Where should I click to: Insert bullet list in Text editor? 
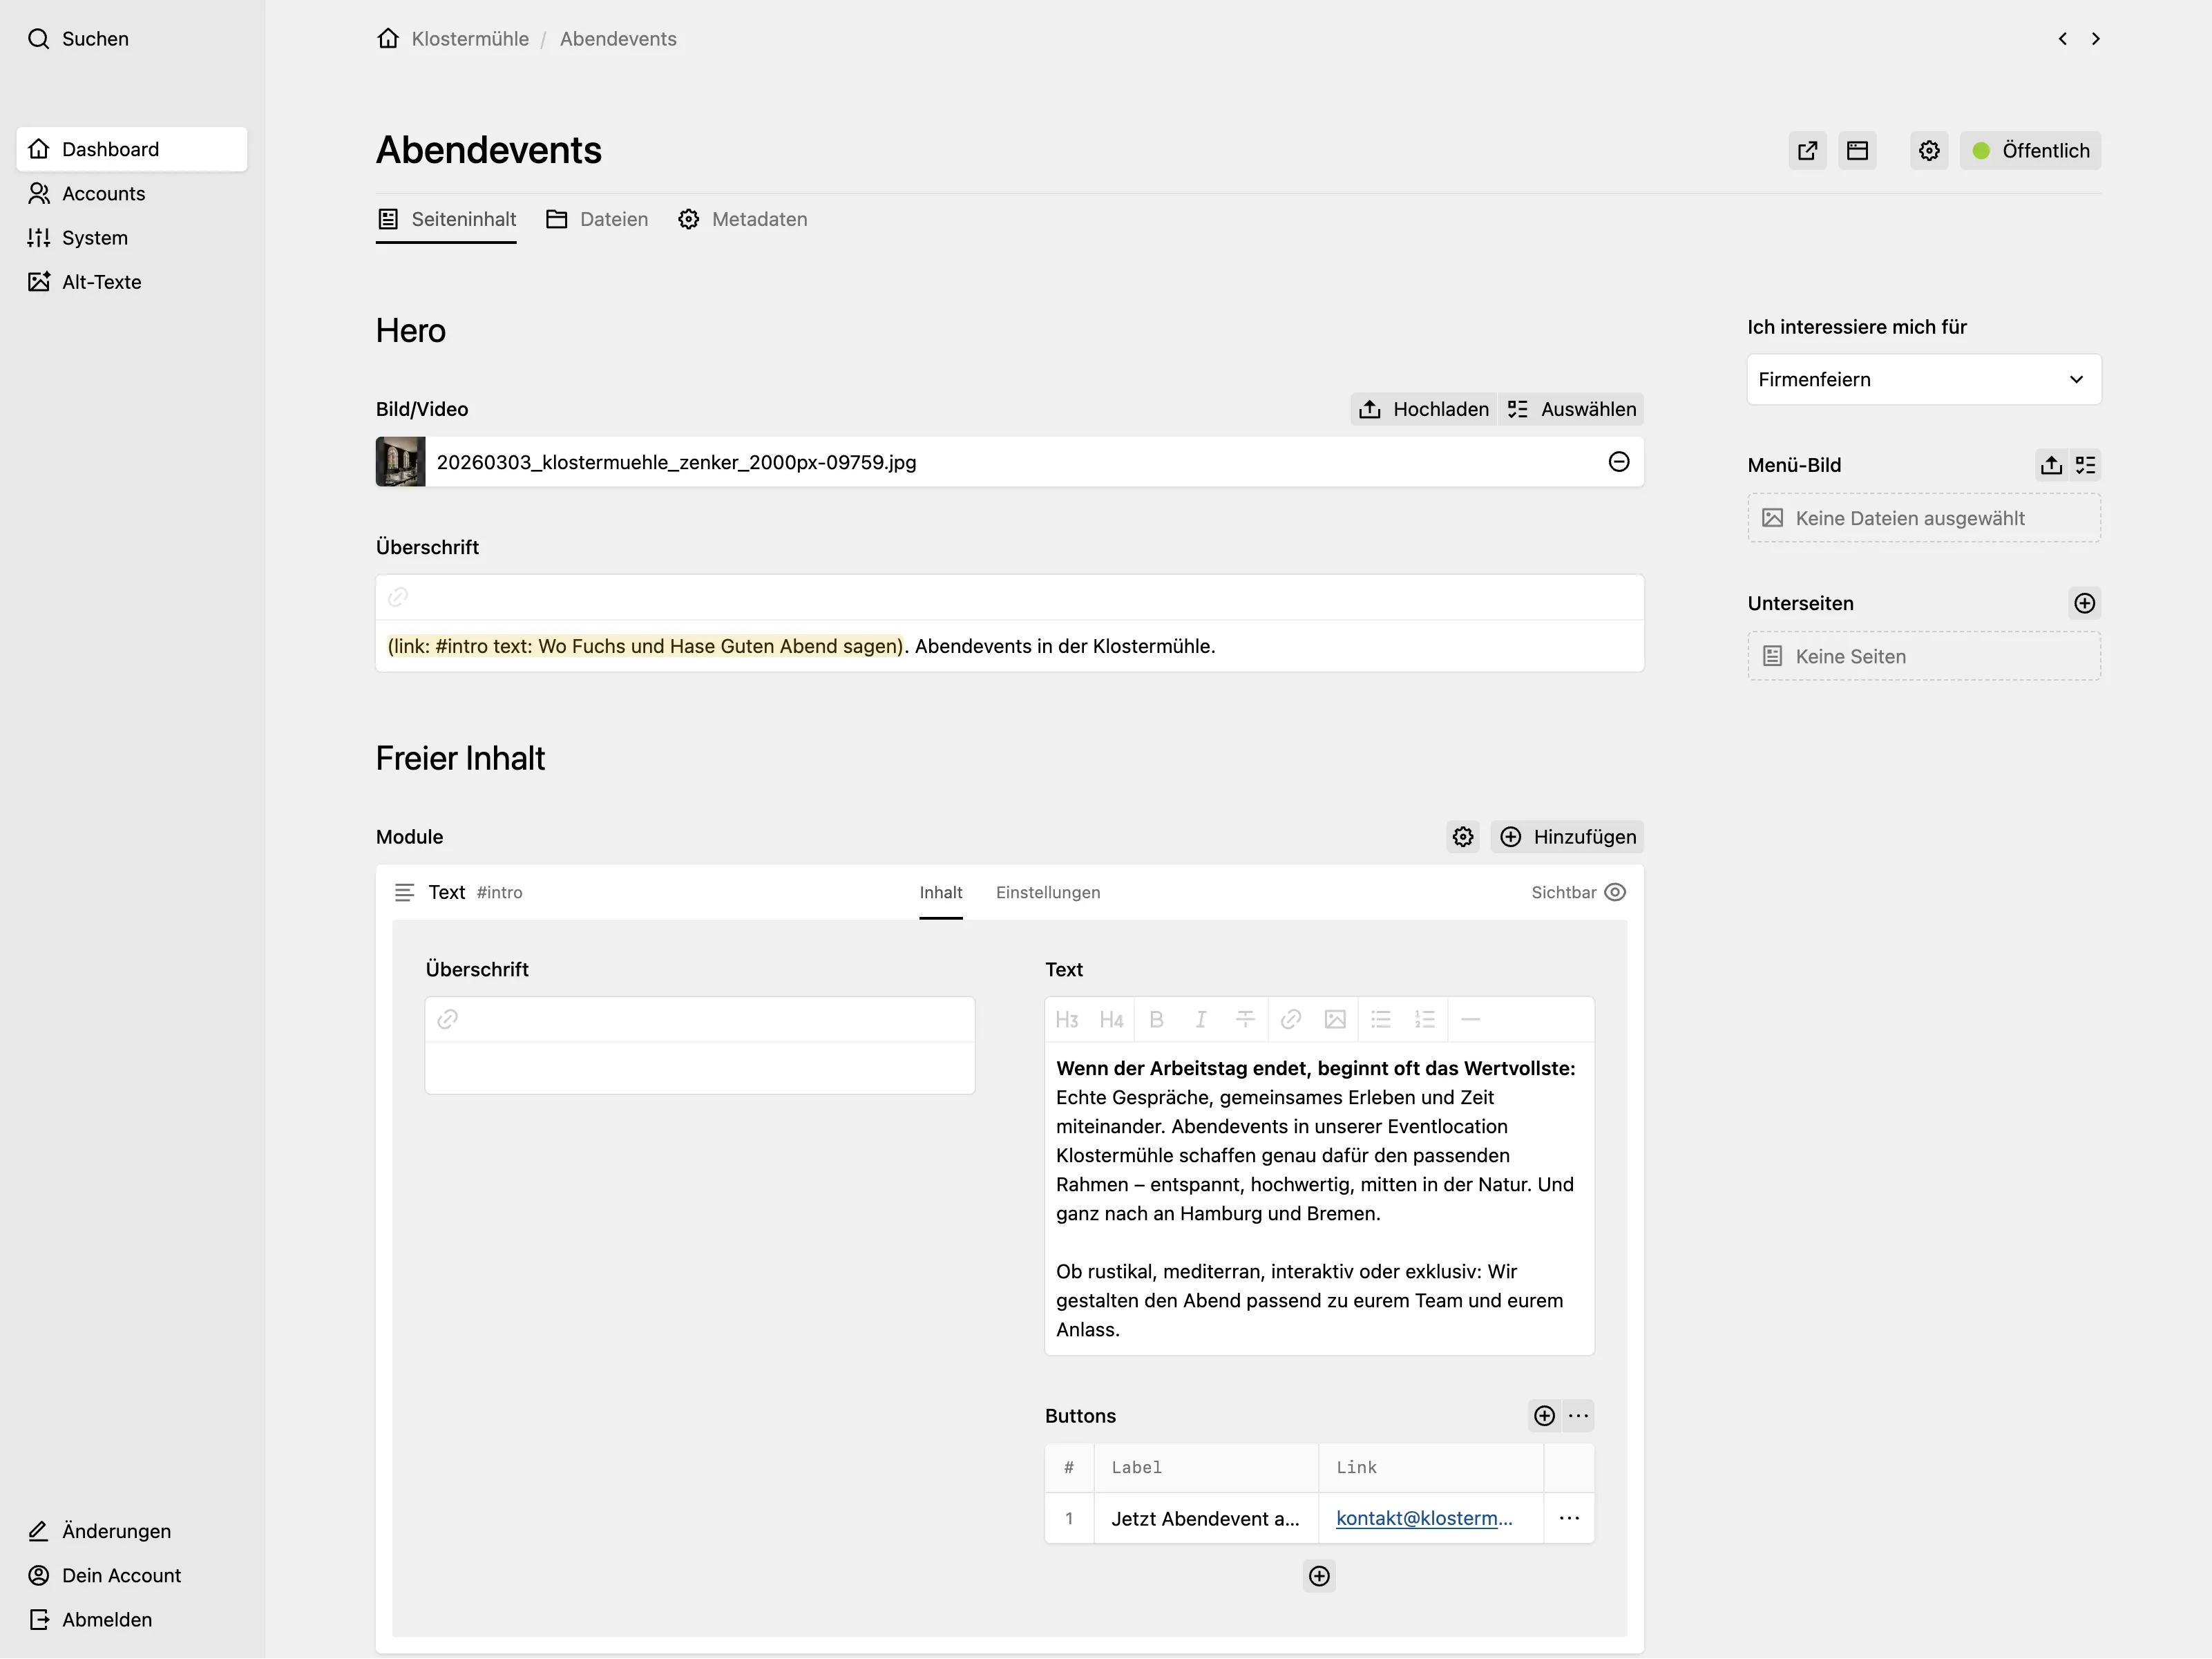[x=1381, y=1019]
